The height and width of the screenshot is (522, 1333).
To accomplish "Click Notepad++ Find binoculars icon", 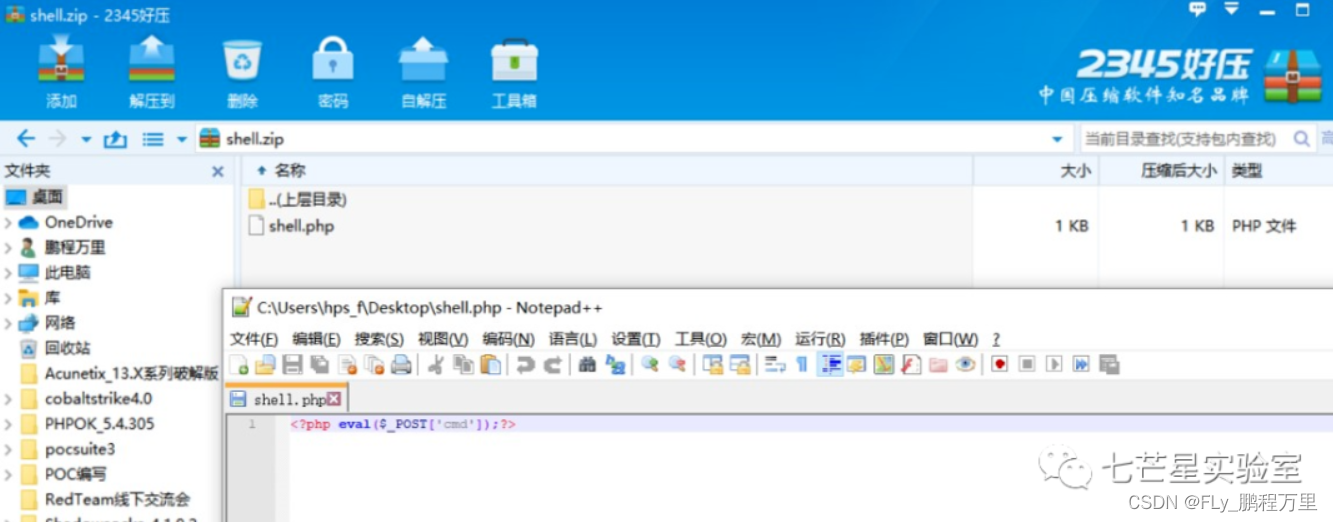I will (587, 364).
